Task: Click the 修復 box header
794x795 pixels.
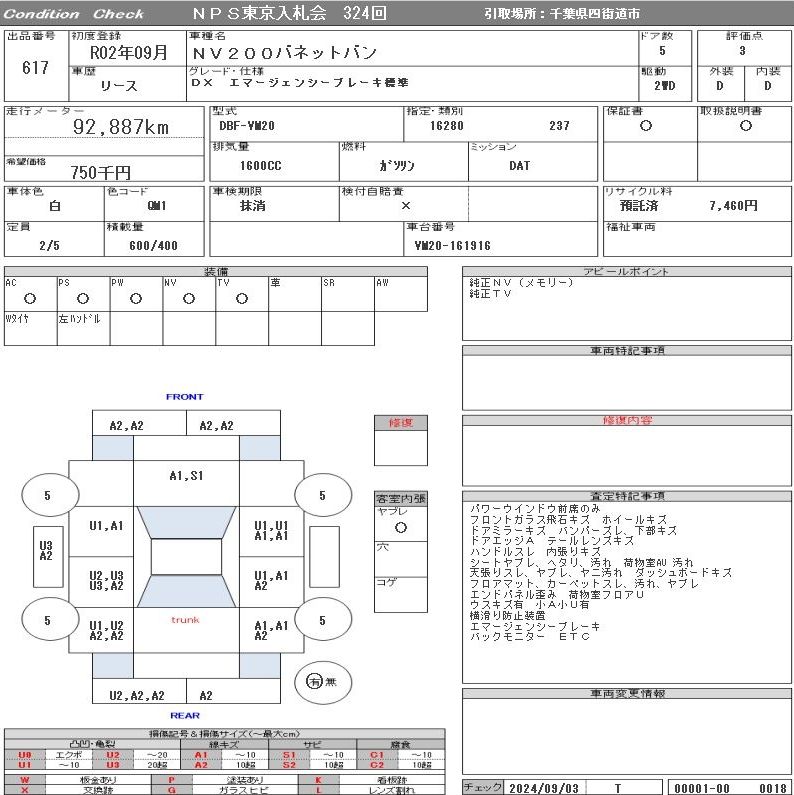Action: click(401, 423)
